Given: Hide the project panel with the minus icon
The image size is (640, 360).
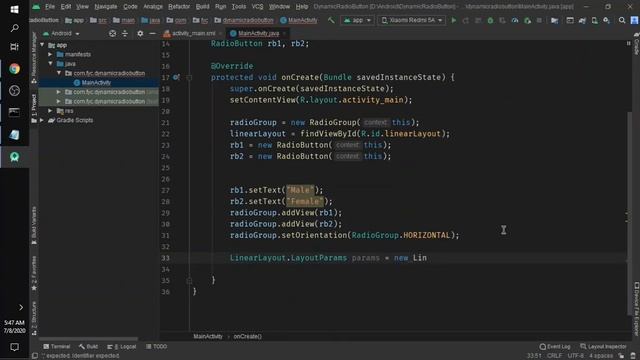Looking at the screenshot, I should (x=152, y=33).
